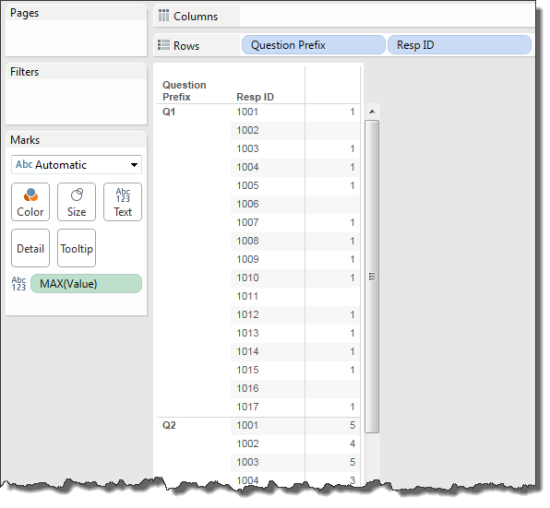Click the Columns shelf grid icon
The height and width of the screenshot is (508, 550).
pos(163,15)
